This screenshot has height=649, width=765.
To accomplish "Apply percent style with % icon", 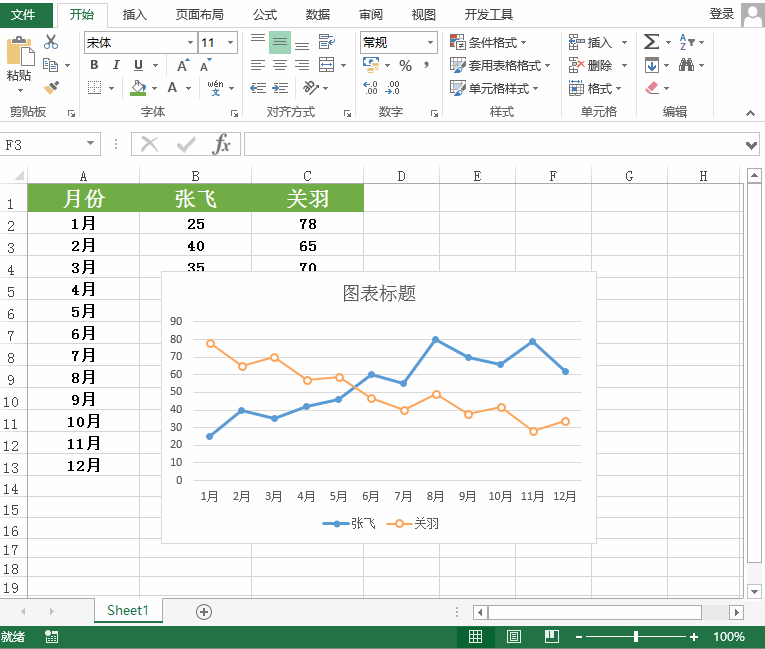I will (x=405, y=65).
